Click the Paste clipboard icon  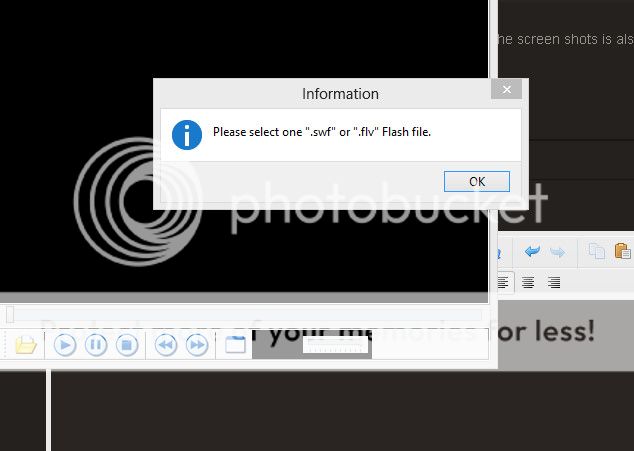click(x=622, y=252)
